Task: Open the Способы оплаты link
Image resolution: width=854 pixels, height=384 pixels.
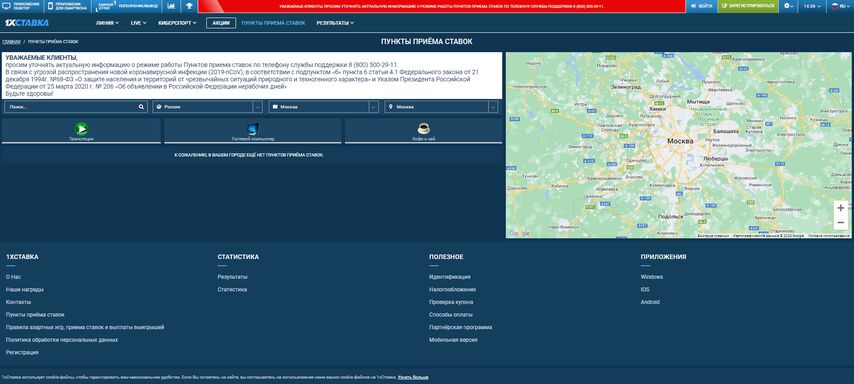Action: coord(450,314)
